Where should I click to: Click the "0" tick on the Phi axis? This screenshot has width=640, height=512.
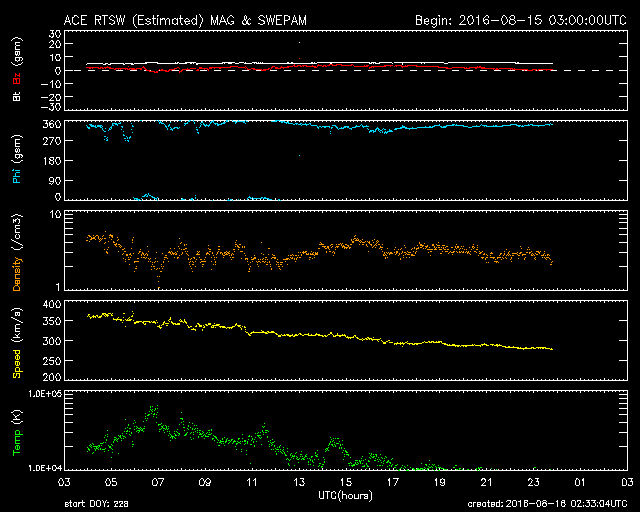click(58, 197)
